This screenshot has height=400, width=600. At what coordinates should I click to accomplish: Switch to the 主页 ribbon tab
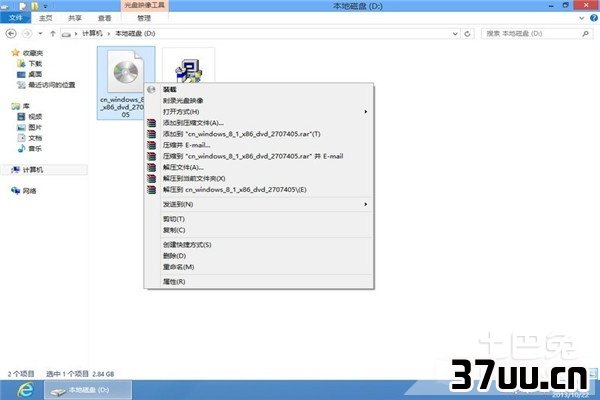tap(46, 18)
